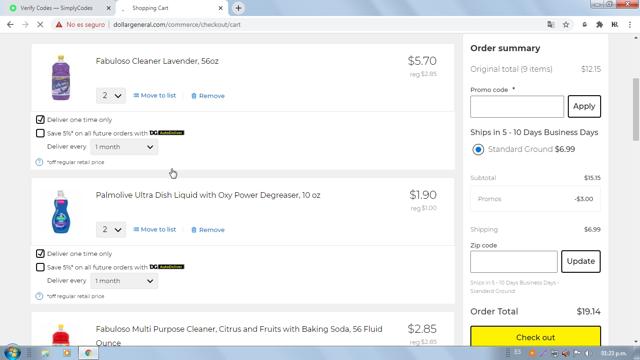
Task: Open Palmolive Ultra Dish Liquid thumbnail
Action: (x=61, y=212)
